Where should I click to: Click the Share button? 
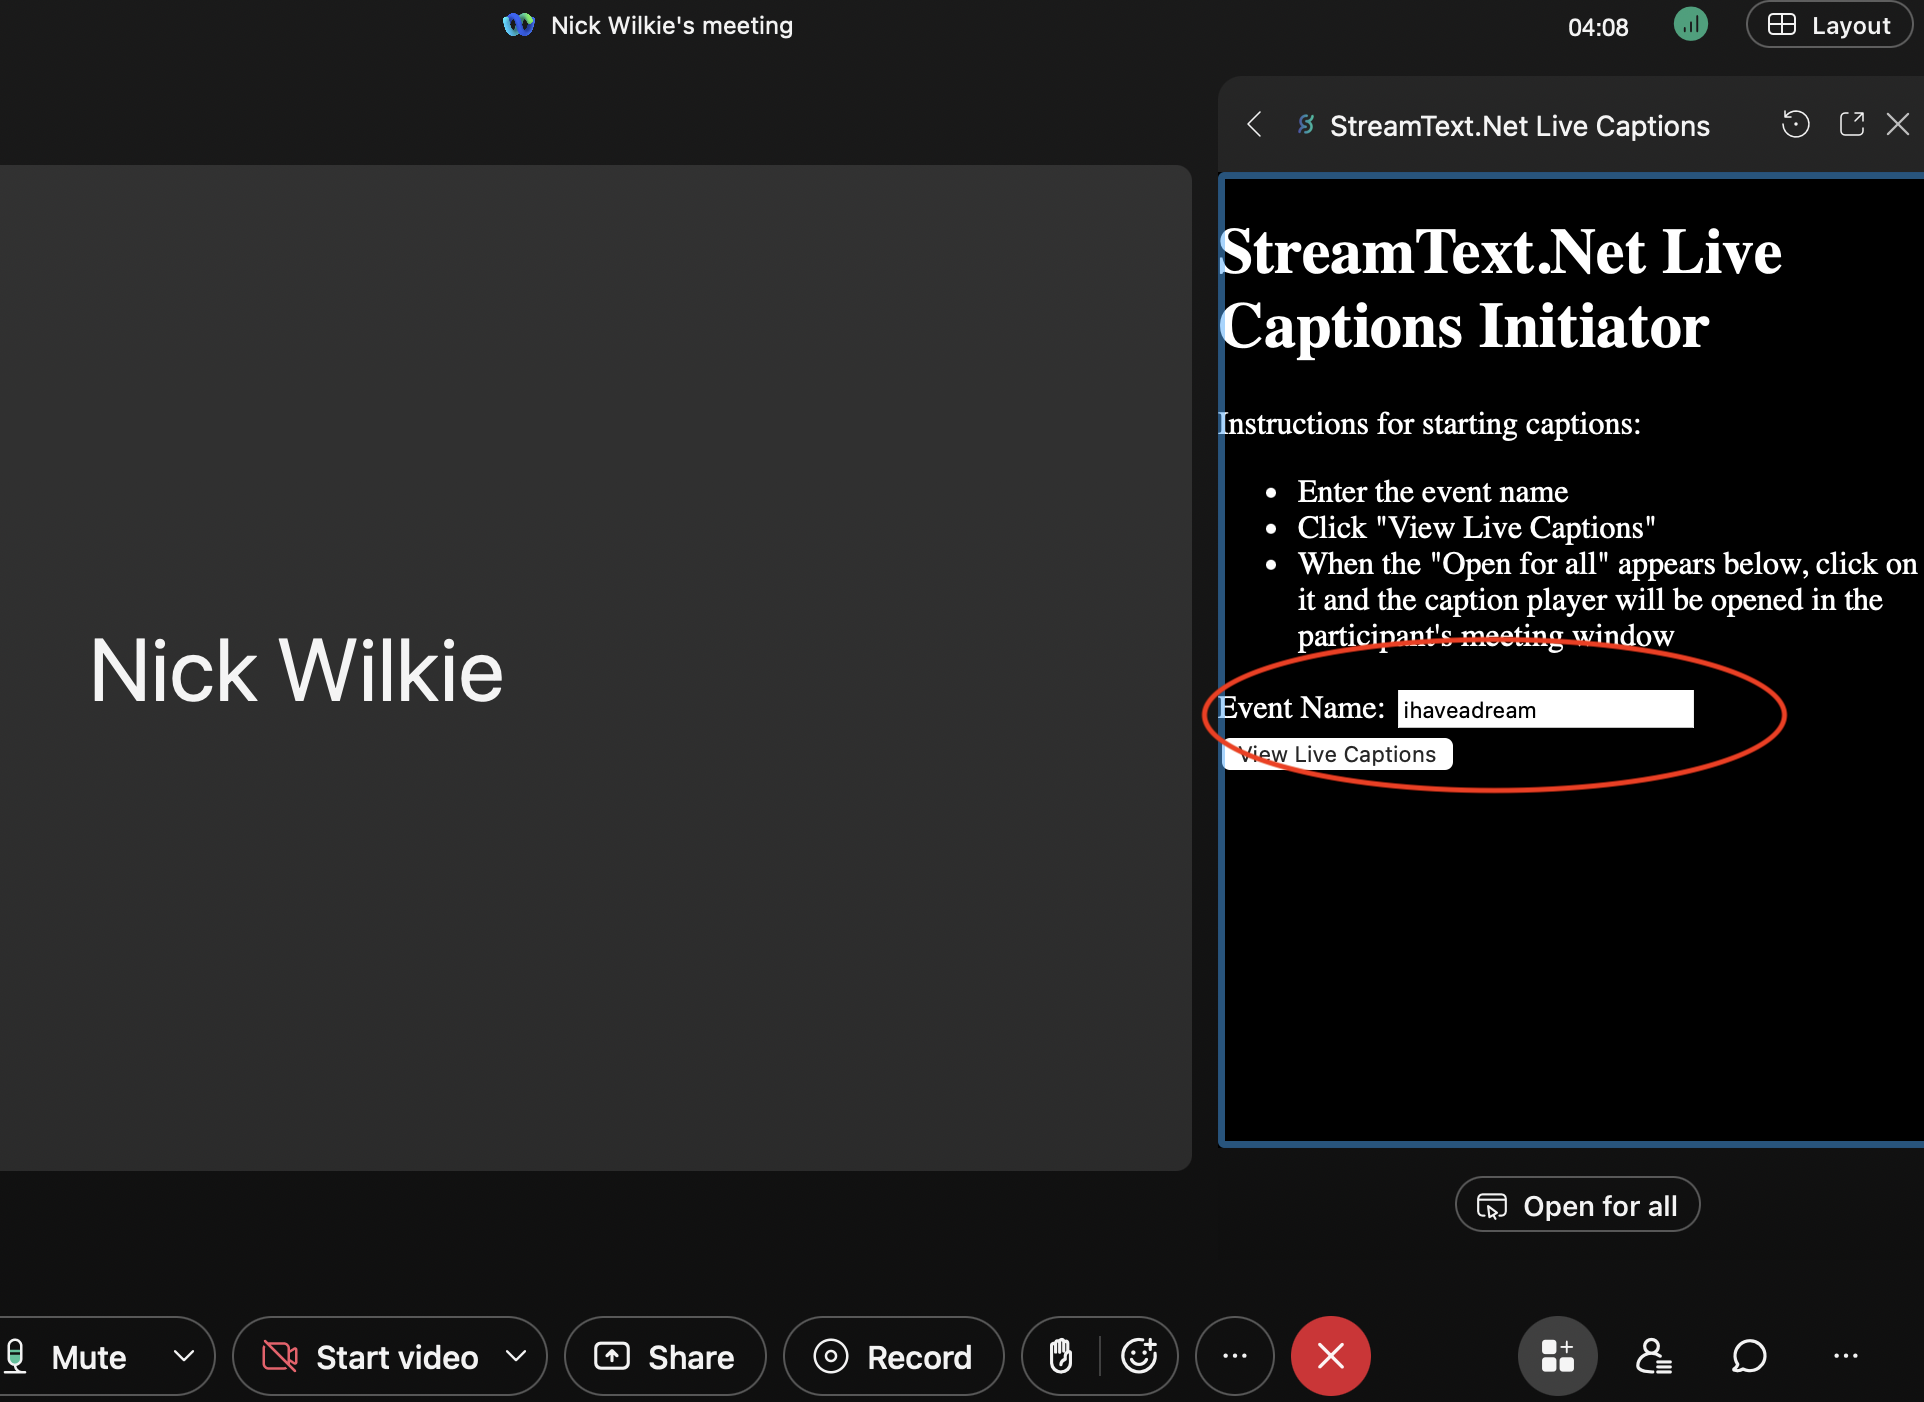click(x=665, y=1357)
